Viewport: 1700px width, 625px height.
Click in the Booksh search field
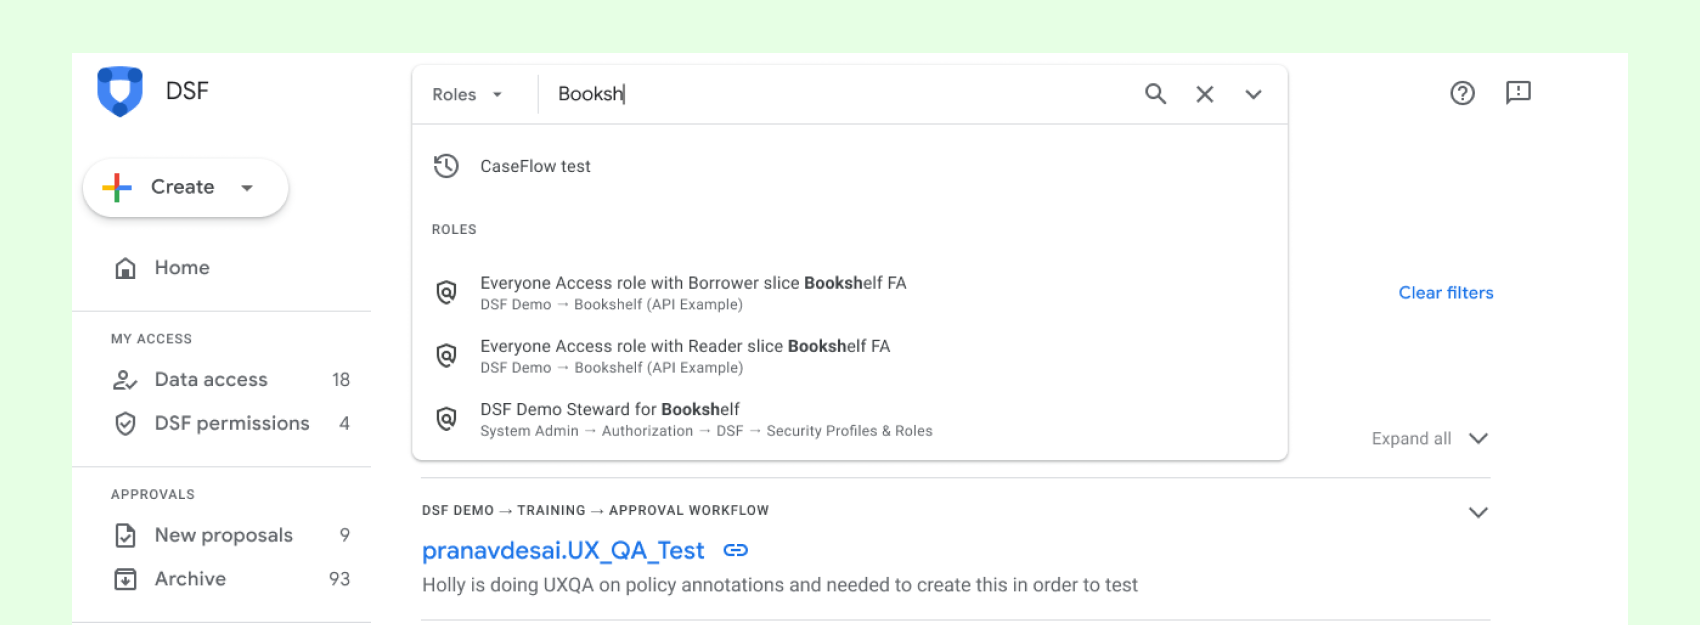click(840, 94)
